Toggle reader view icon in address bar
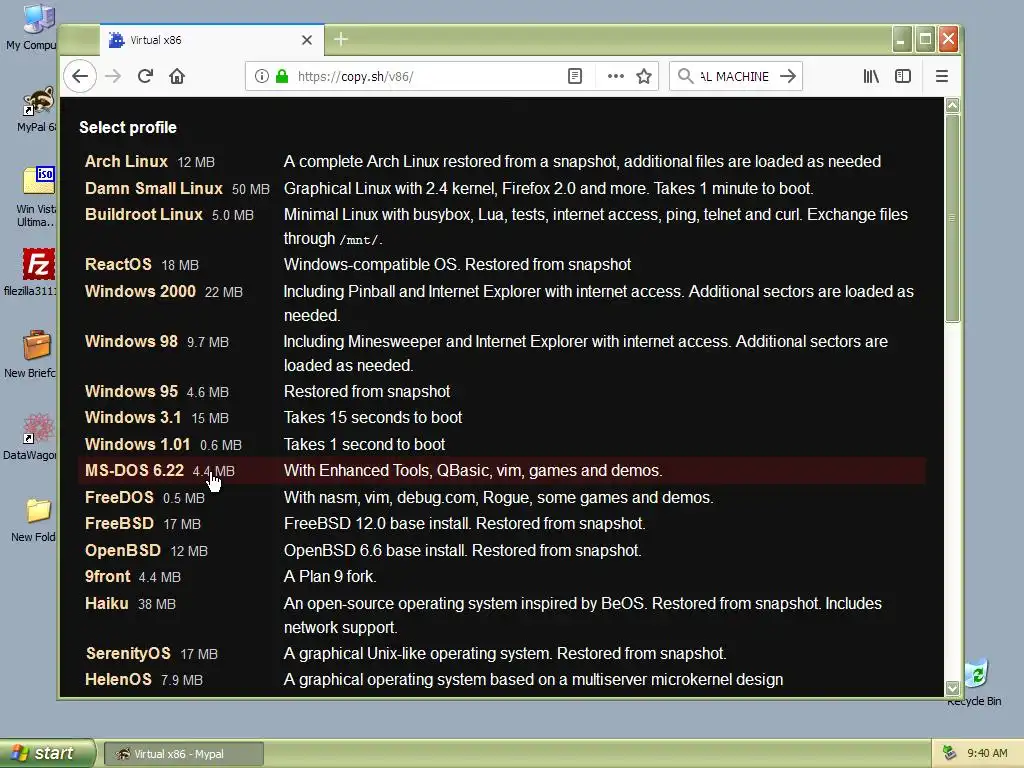The height and width of the screenshot is (768, 1024). (x=575, y=76)
